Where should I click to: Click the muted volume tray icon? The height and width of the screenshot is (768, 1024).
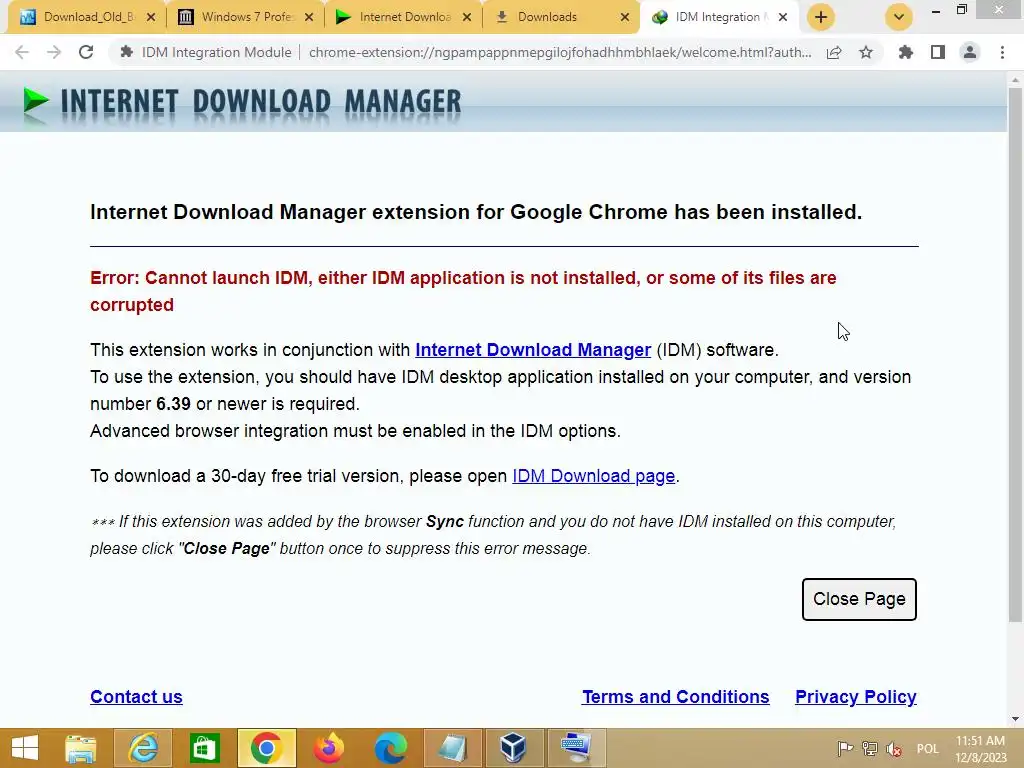tap(894, 749)
